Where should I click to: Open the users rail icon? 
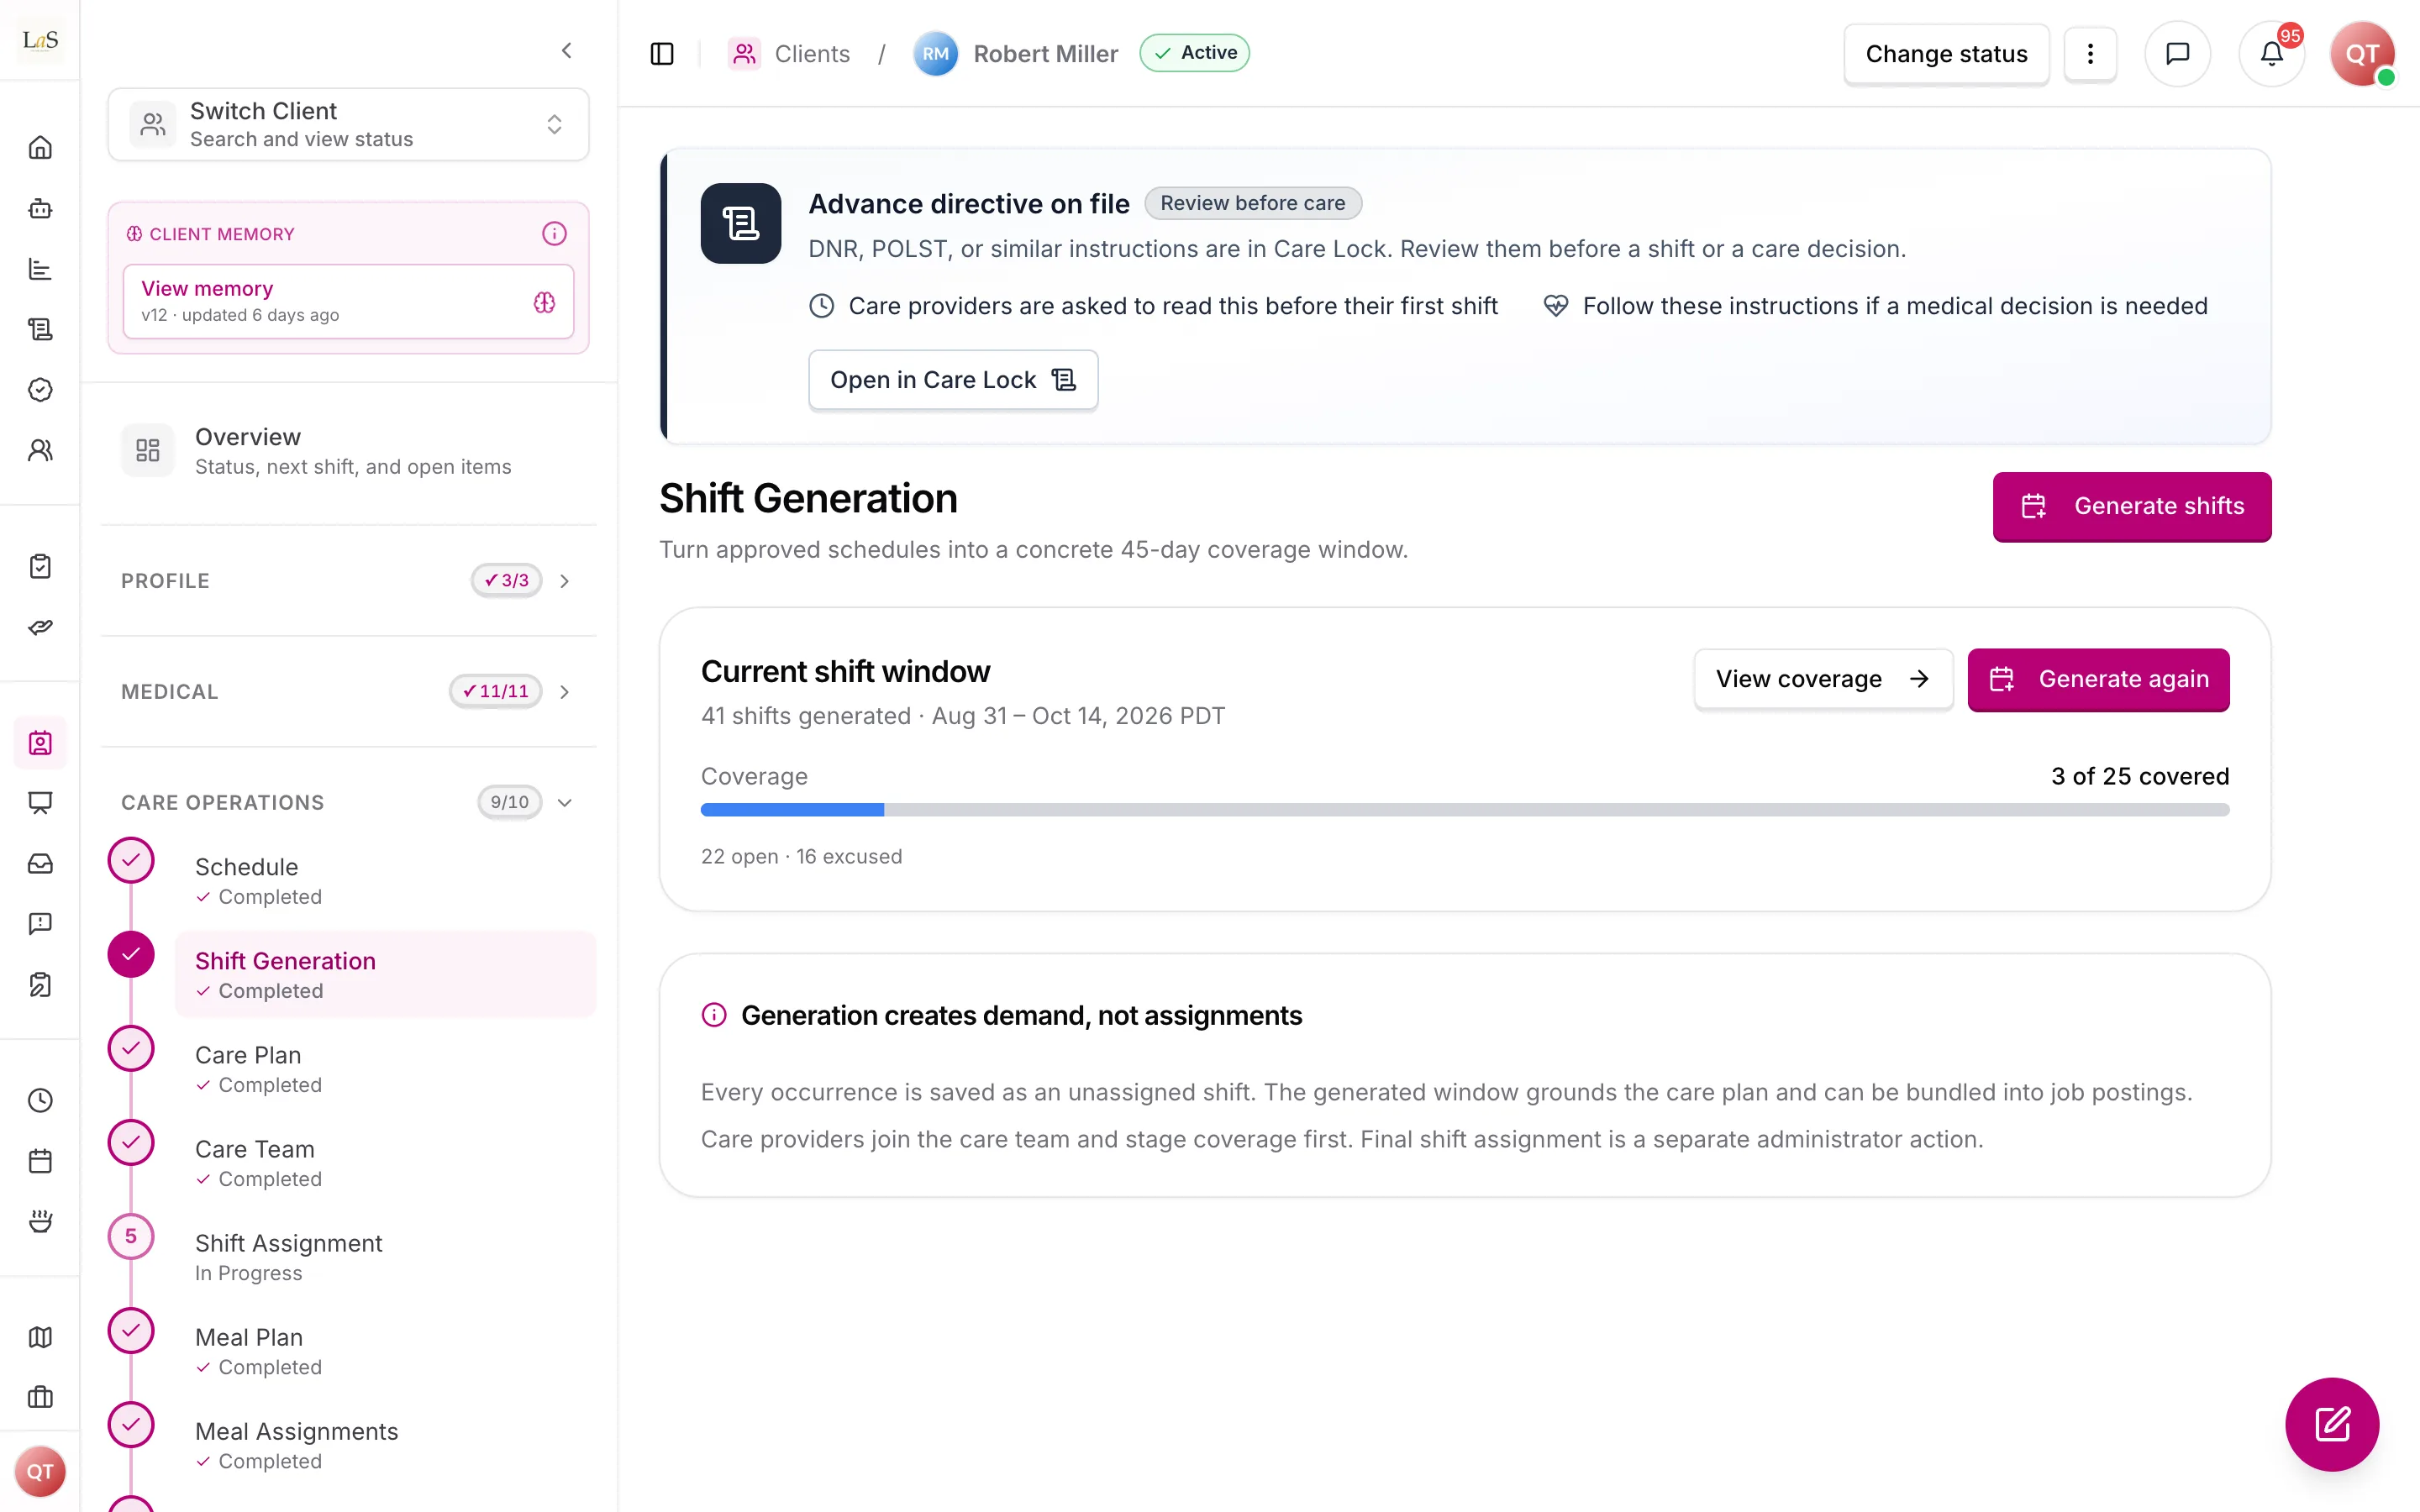40,450
